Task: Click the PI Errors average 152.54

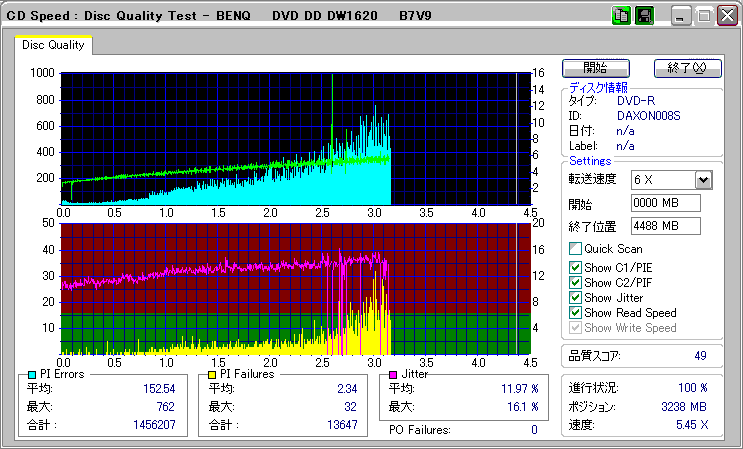Action: pyautogui.click(x=159, y=389)
